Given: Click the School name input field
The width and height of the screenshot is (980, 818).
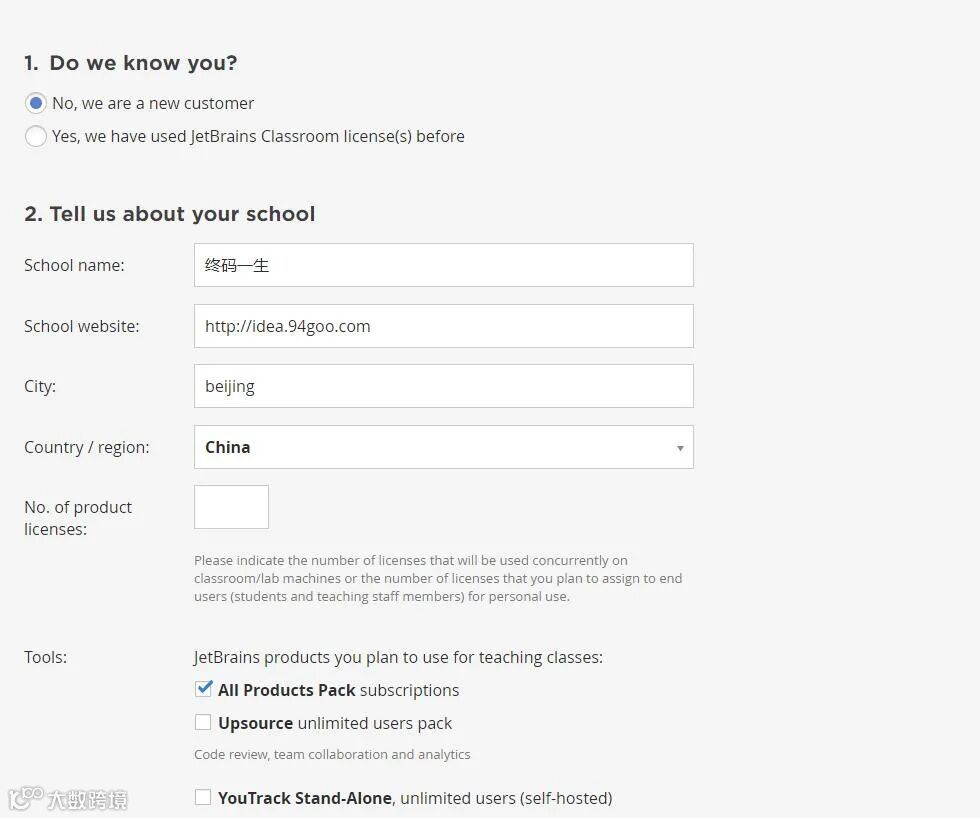Looking at the screenshot, I should pyautogui.click(x=443, y=265).
